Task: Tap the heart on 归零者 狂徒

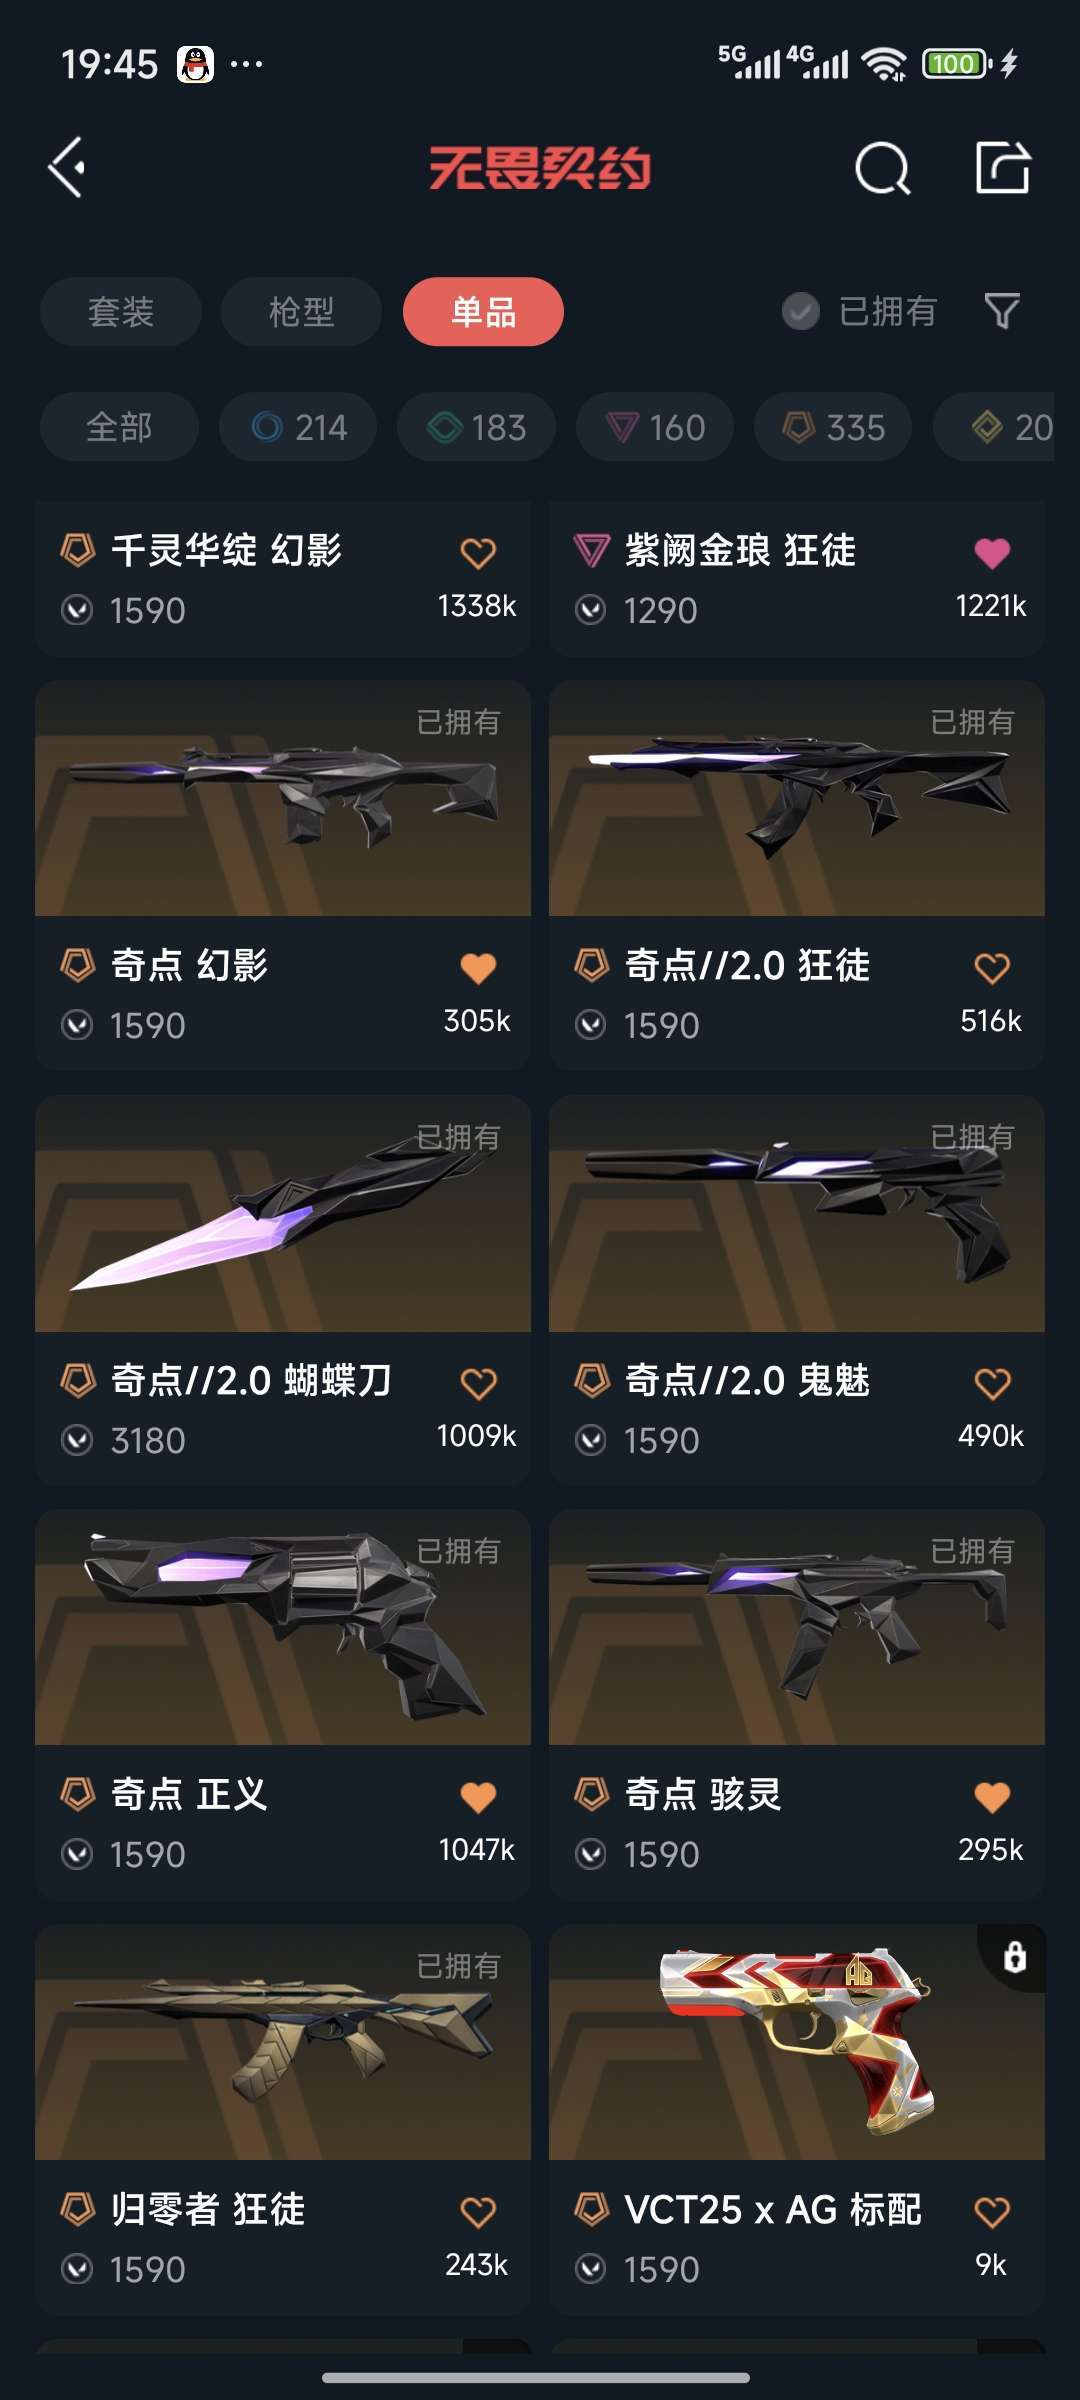Action: pos(478,2212)
